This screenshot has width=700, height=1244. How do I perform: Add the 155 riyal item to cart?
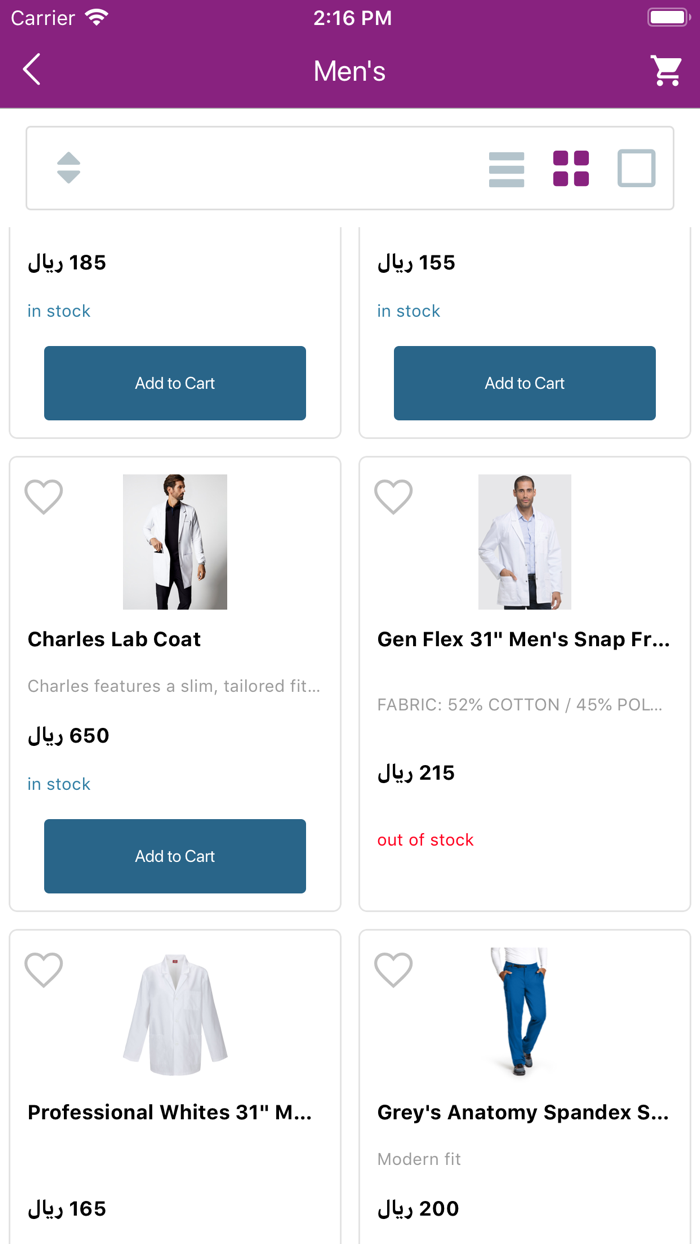[525, 383]
